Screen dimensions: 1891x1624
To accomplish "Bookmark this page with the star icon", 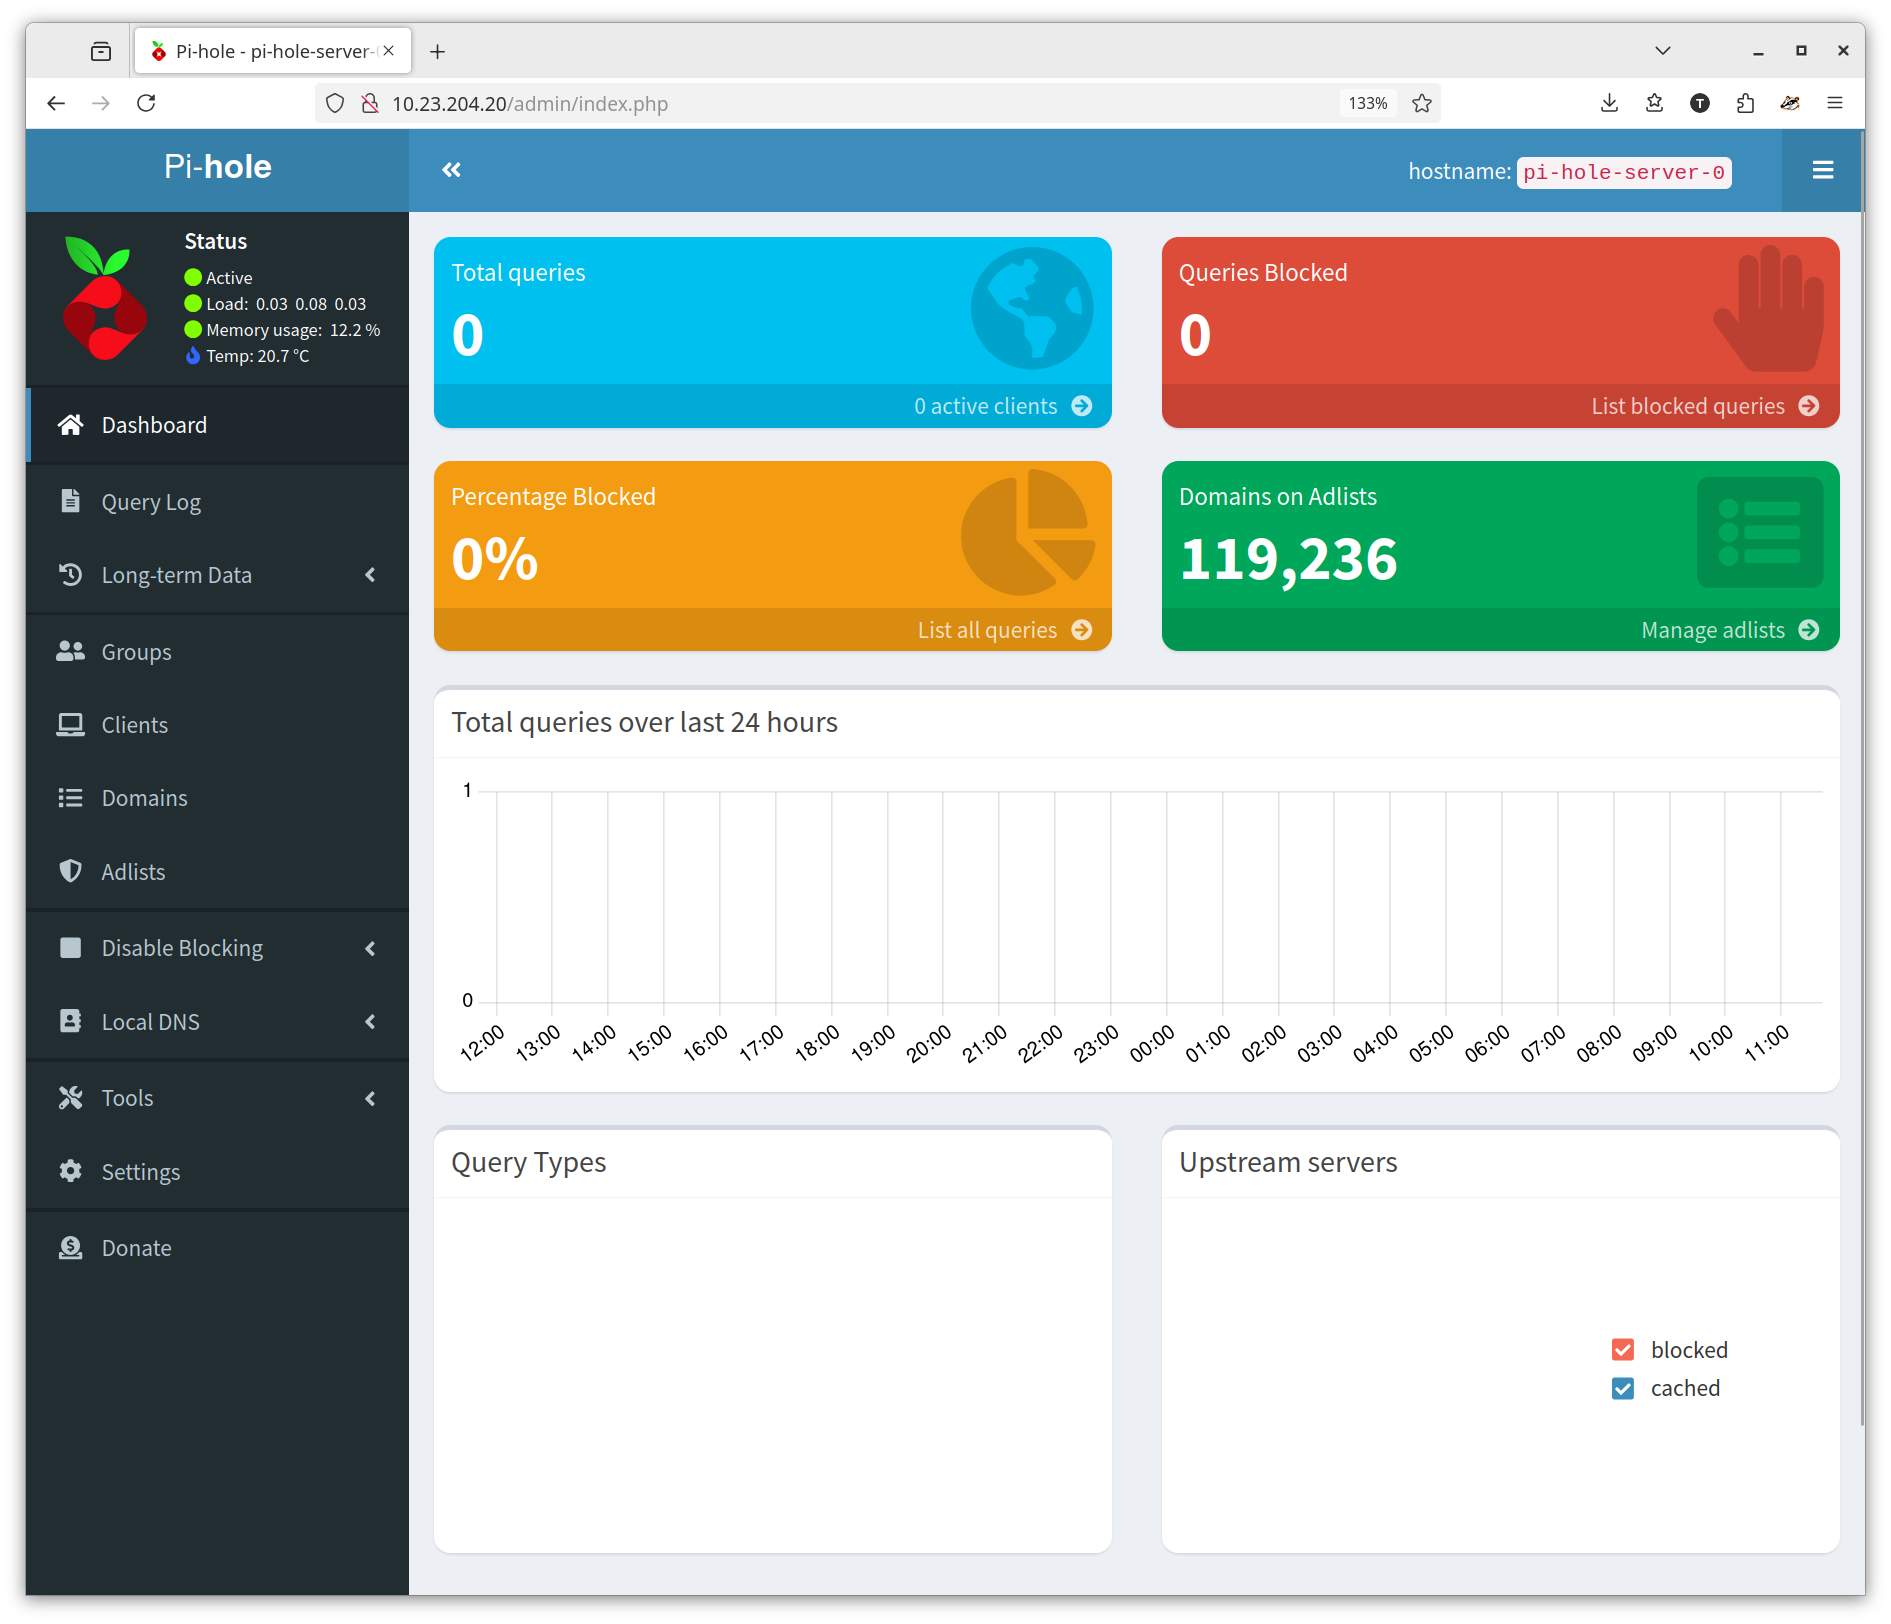I will pyautogui.click(x=1422, y=103).
